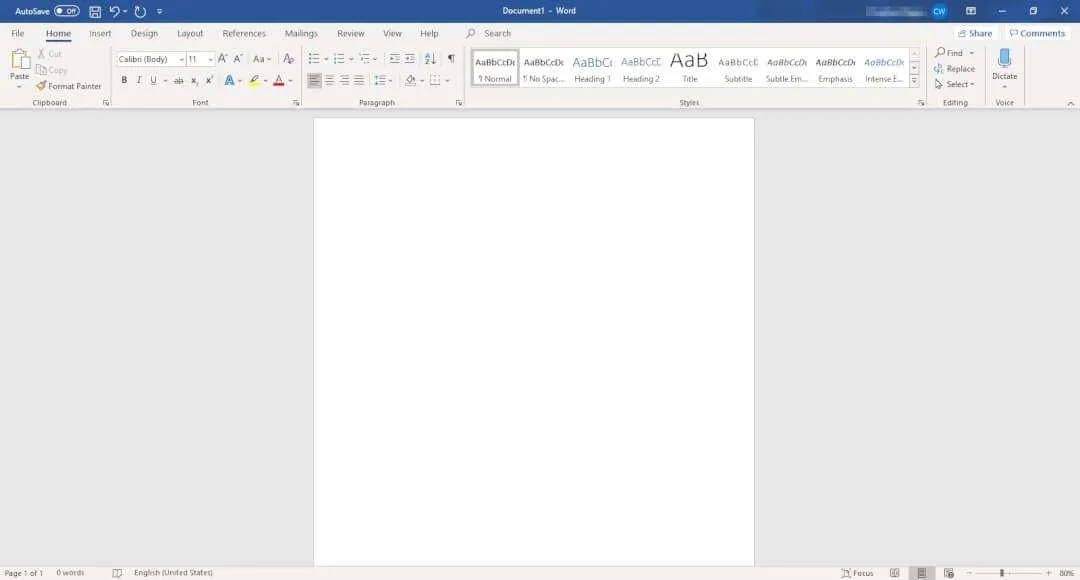Click the Borders icon
This screenshot has width=1080, height=580.
click(435, 81)
